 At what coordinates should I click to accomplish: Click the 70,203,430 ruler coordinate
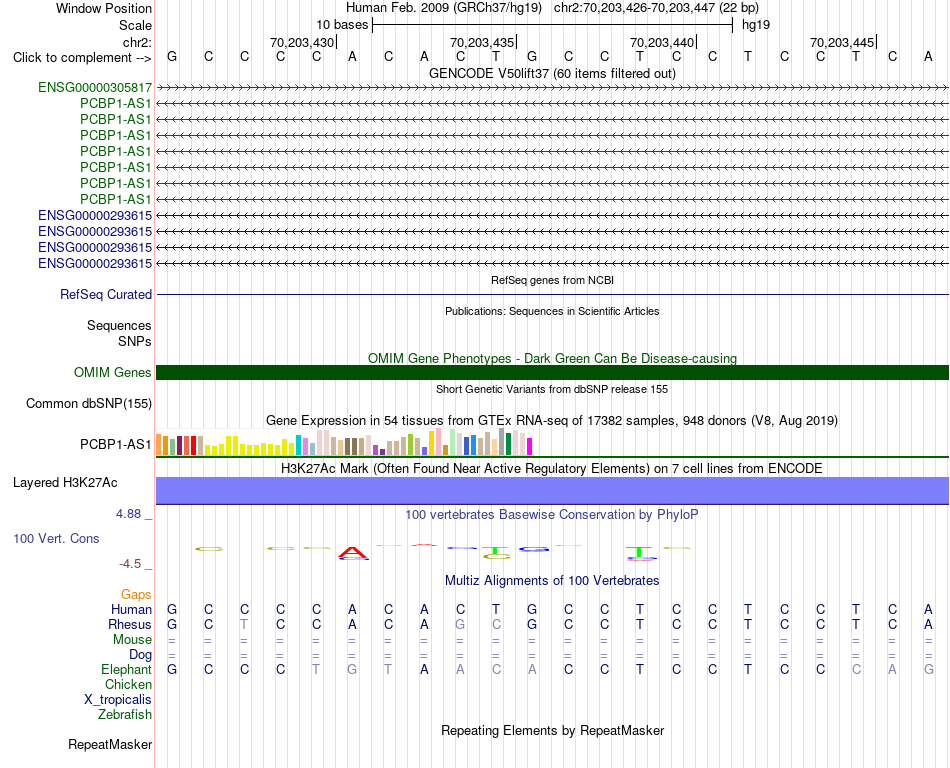[302, 42]
